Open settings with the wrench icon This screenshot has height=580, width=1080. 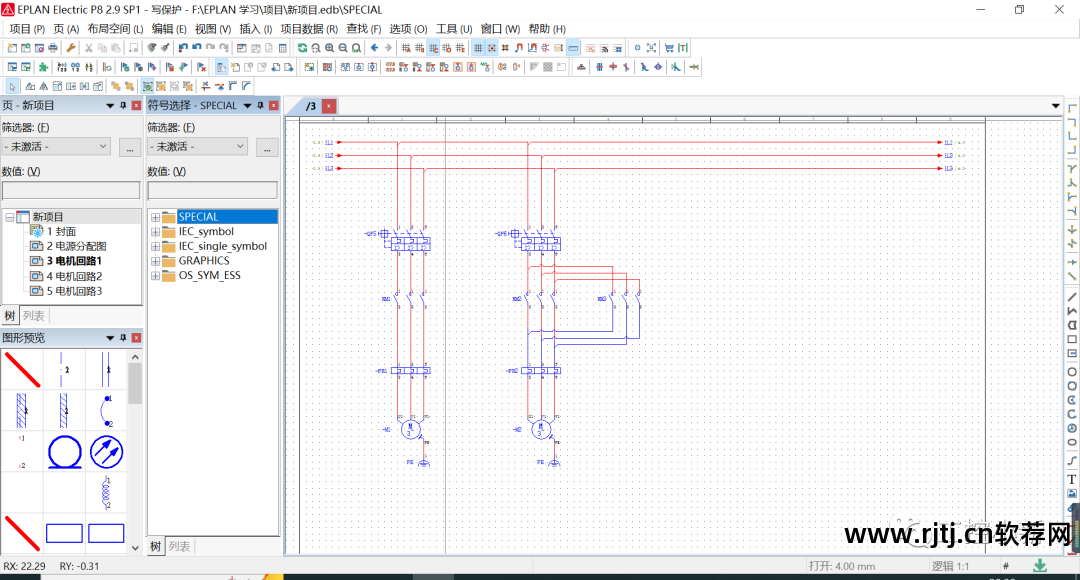coord(70,48)
